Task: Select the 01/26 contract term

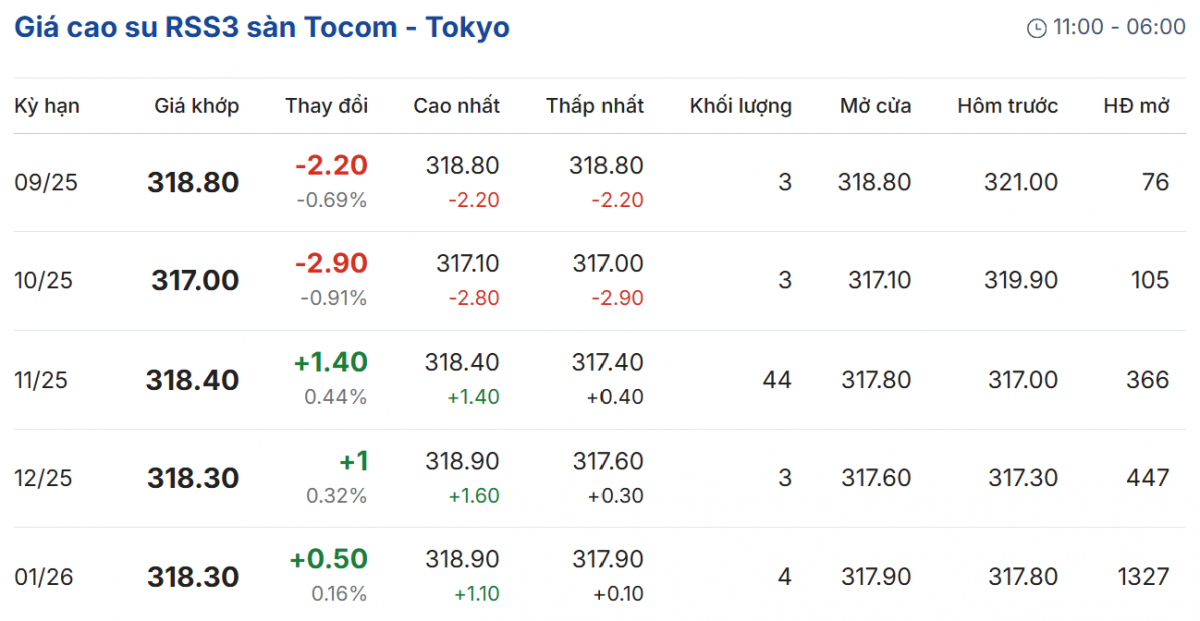Action: pos(44,577)
